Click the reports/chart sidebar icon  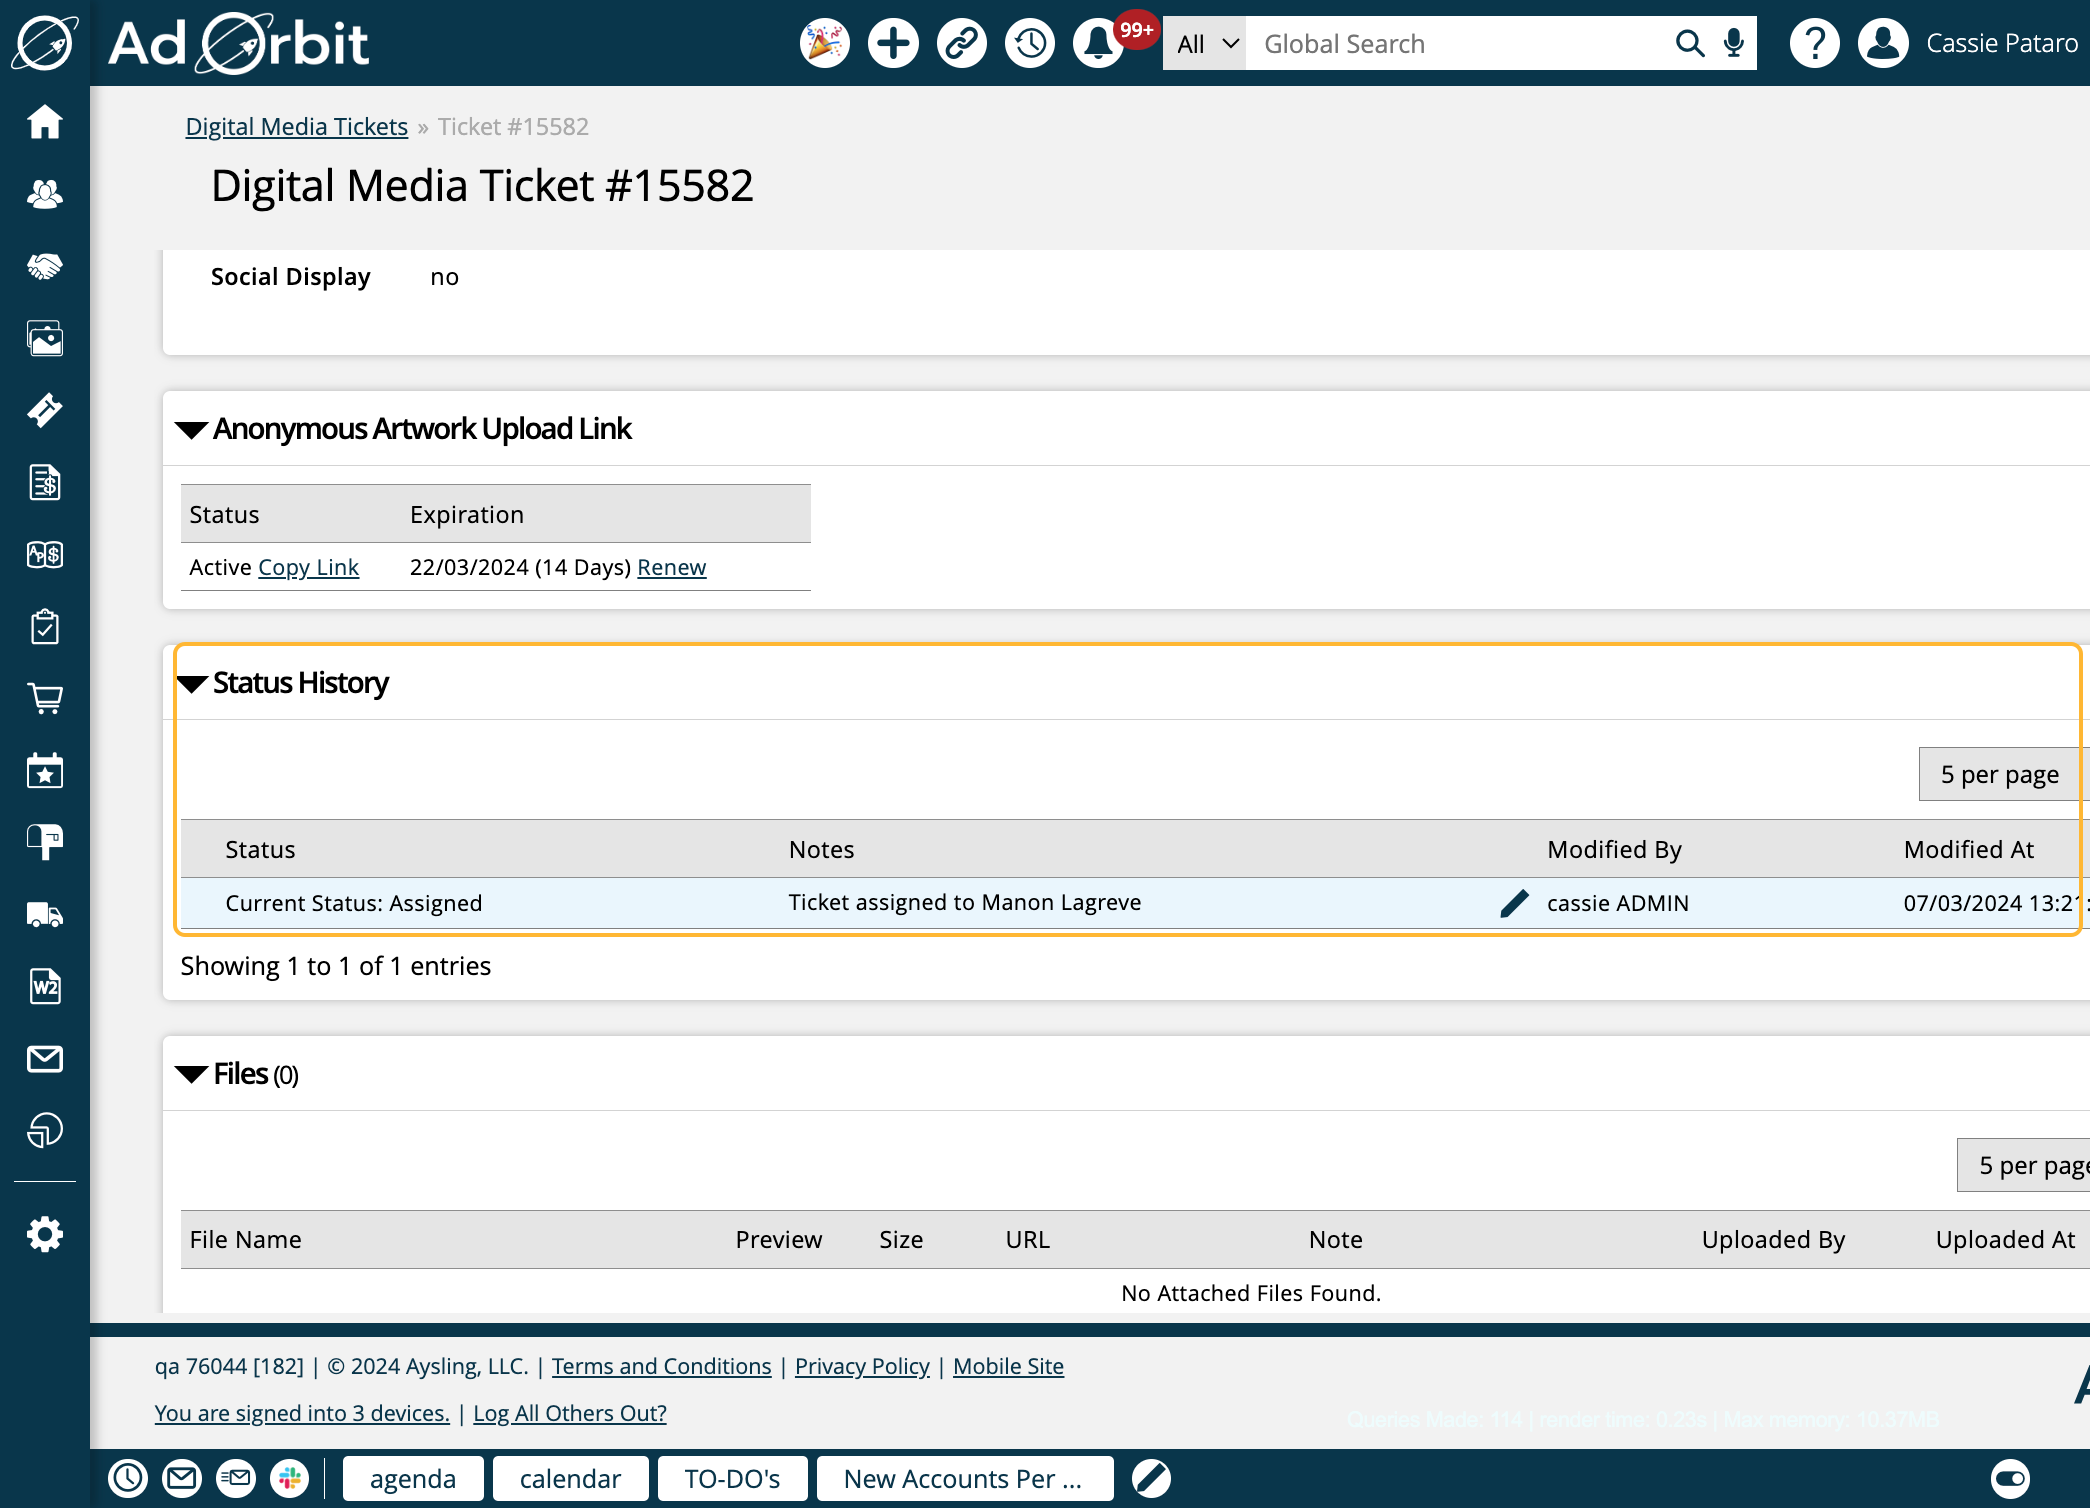click(44, 1131)
